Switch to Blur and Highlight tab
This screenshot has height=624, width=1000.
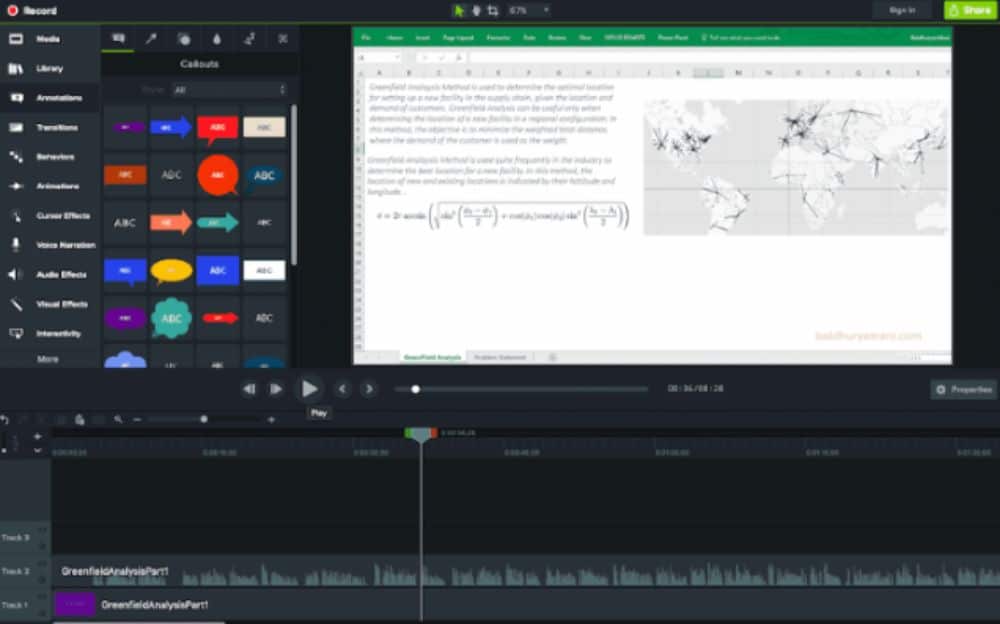217,39
